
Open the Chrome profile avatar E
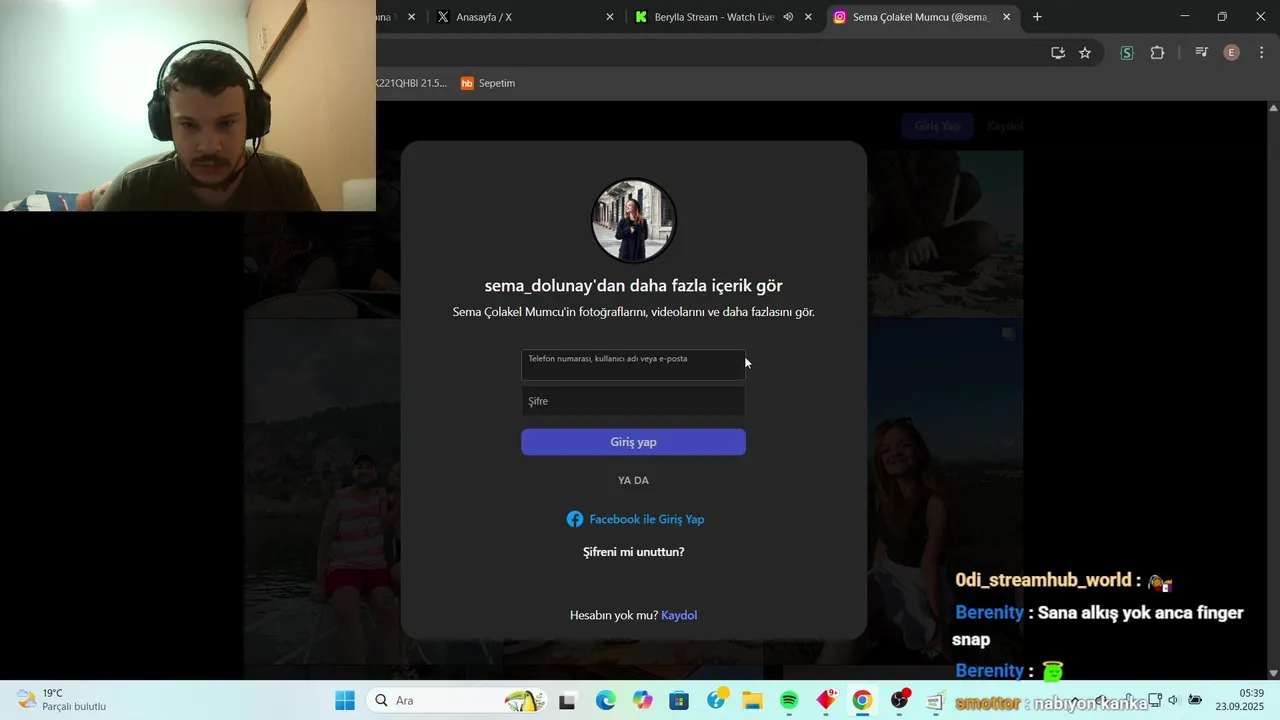(1232, 53)
